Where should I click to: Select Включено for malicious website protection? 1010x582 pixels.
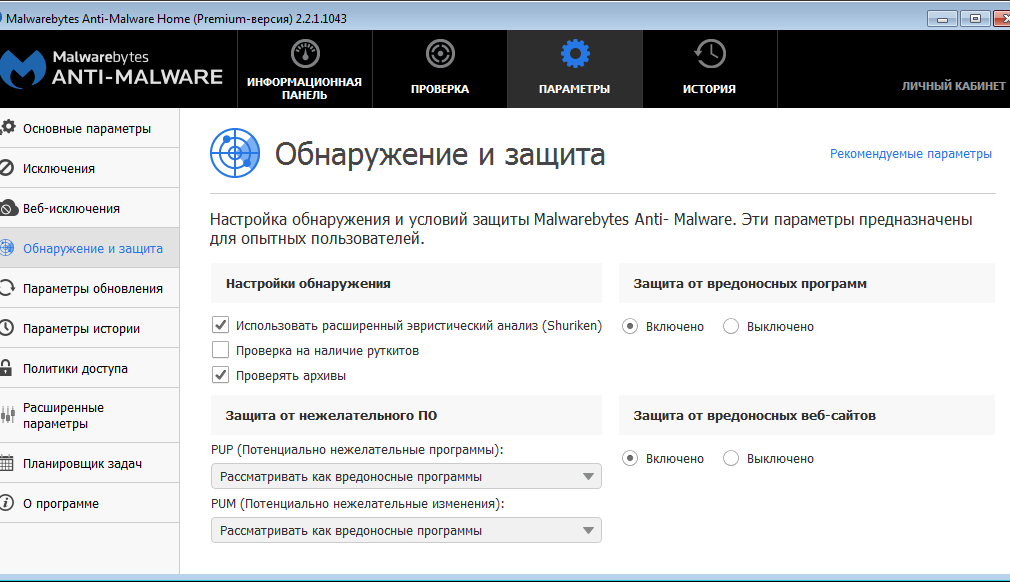[630, 458]
